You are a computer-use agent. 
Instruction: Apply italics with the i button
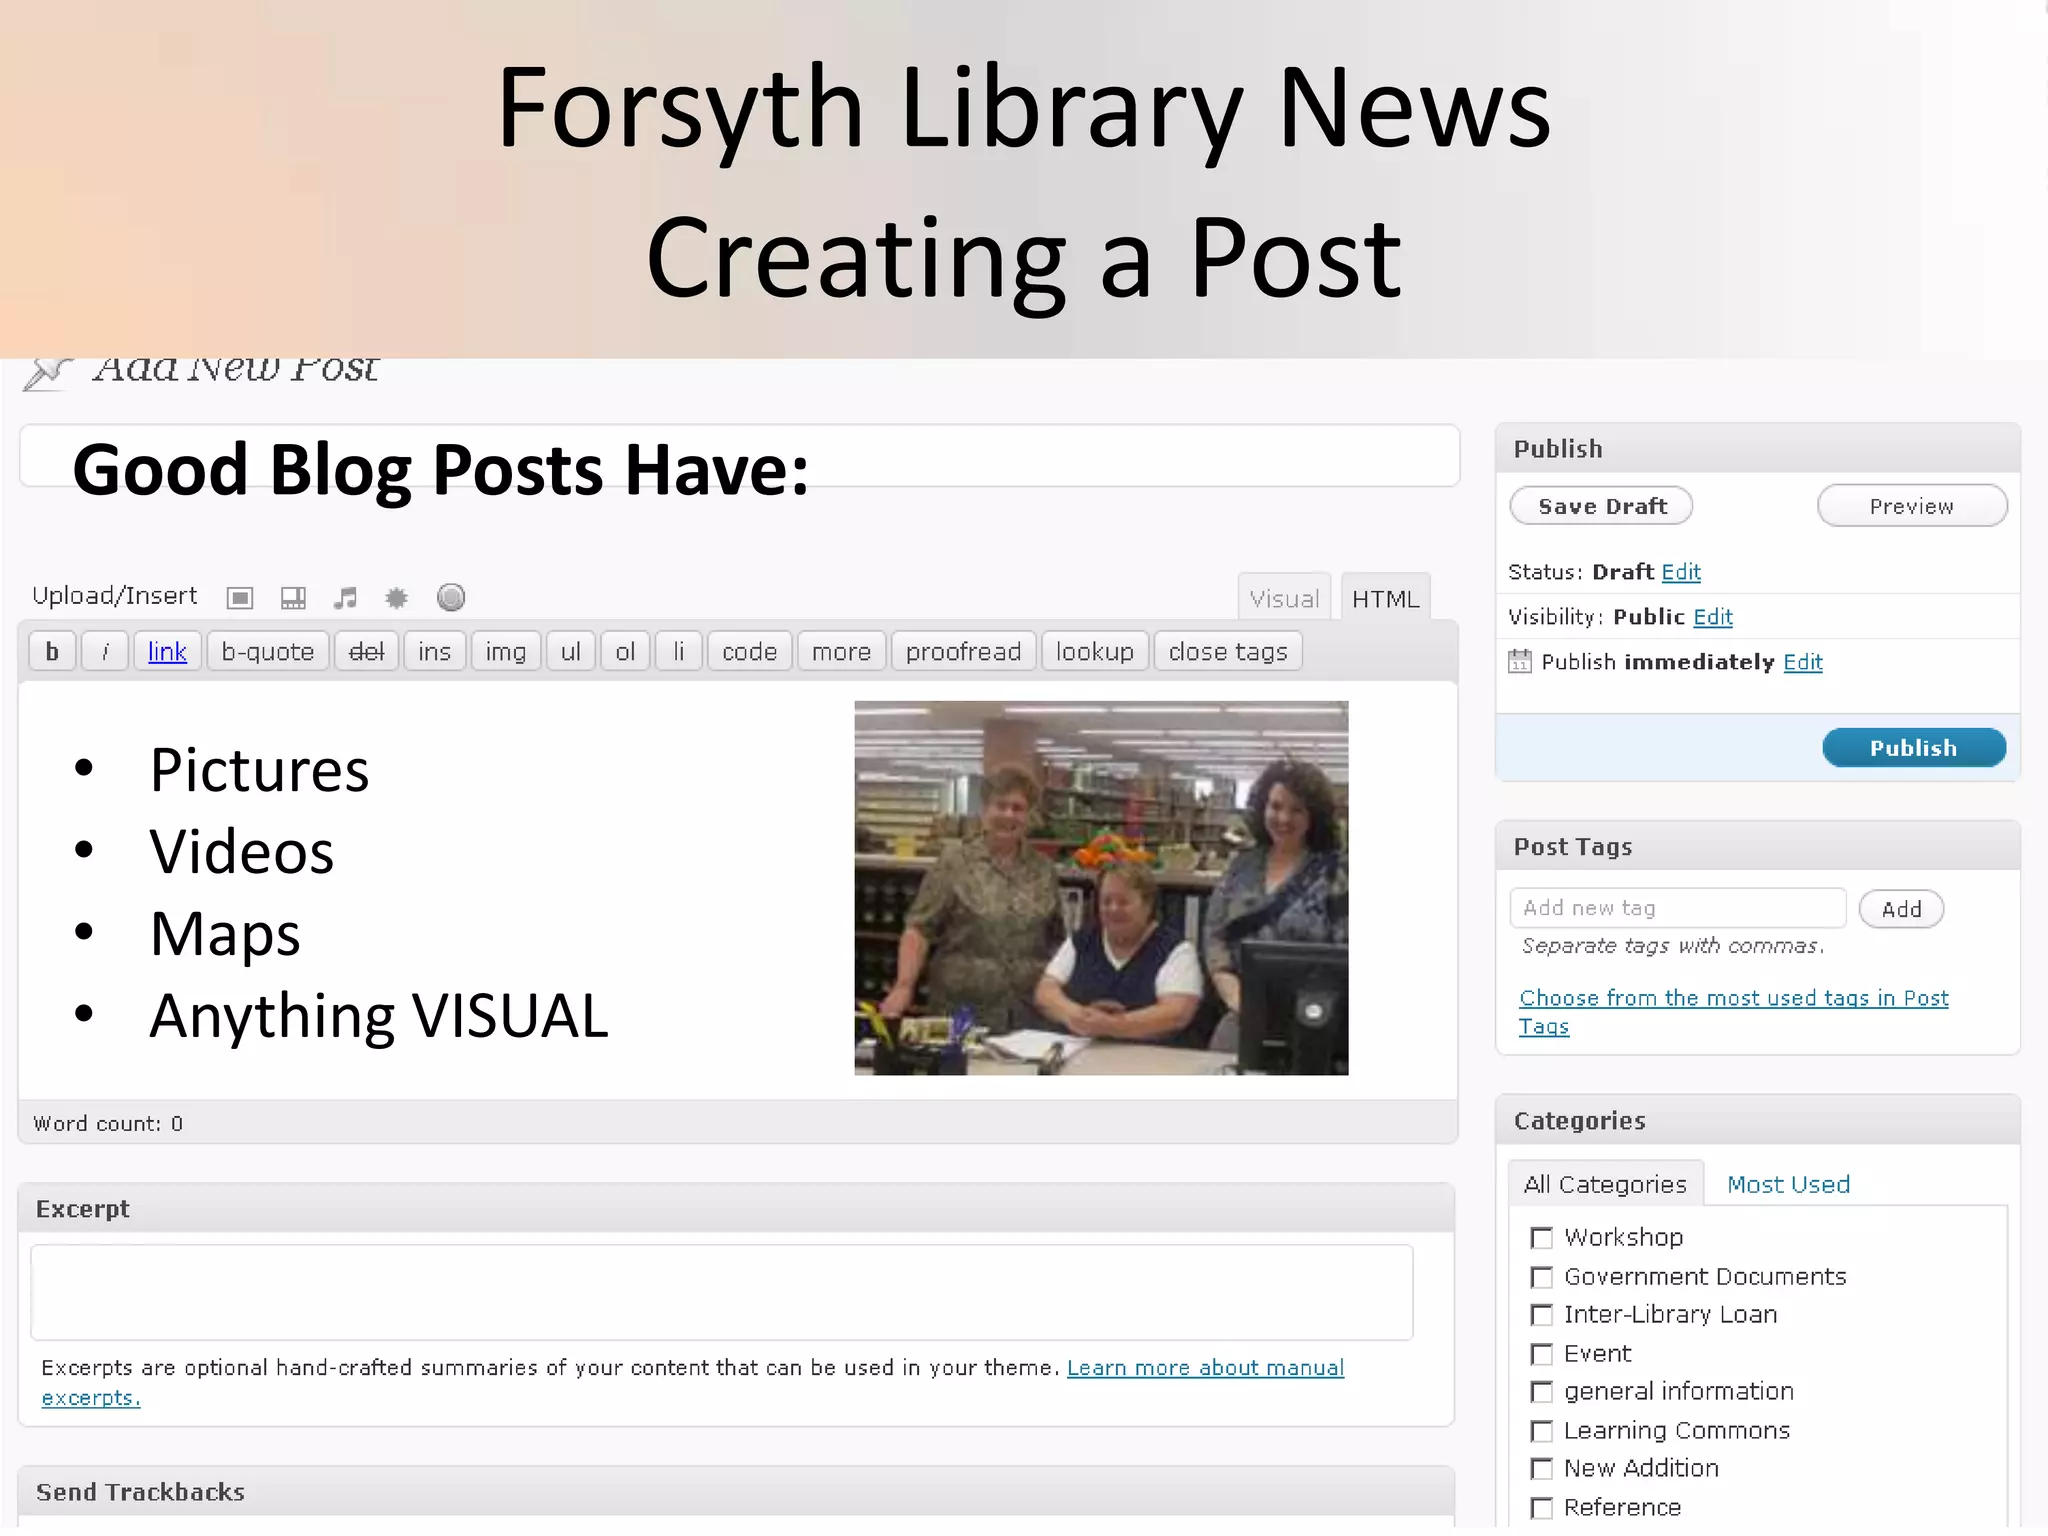[x=105, y=652]
